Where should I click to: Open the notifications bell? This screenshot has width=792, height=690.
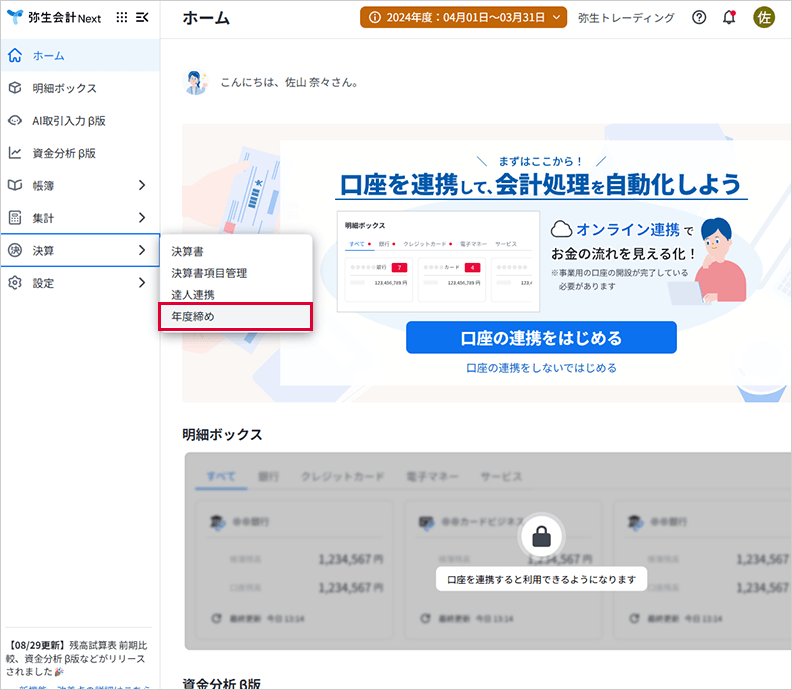(729, 17)
